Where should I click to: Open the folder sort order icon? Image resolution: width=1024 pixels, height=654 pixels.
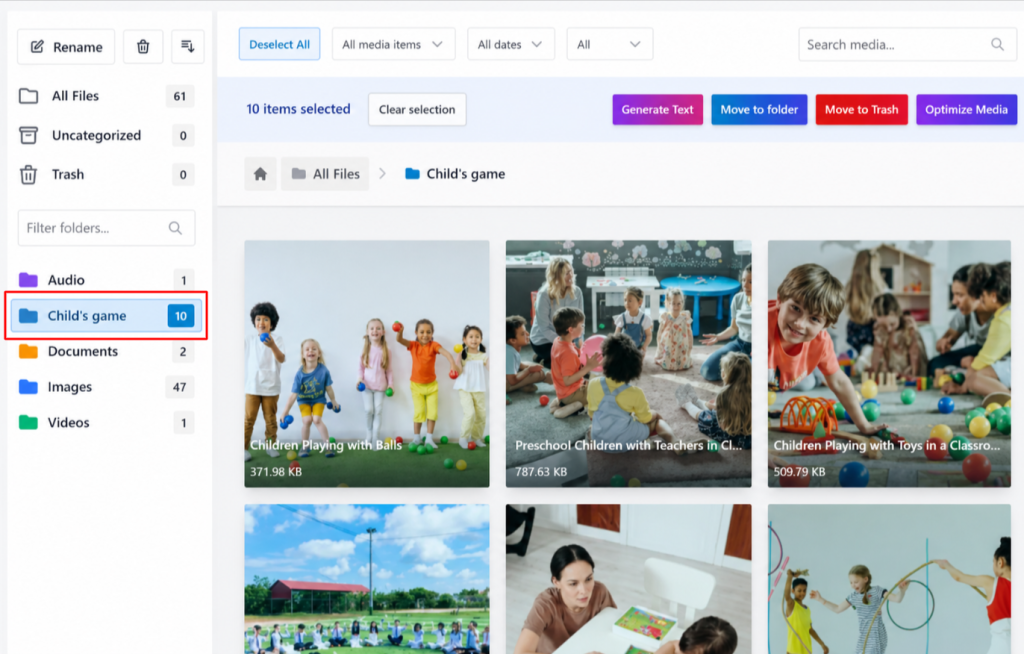pyautogui.click(x=187, y=46)
